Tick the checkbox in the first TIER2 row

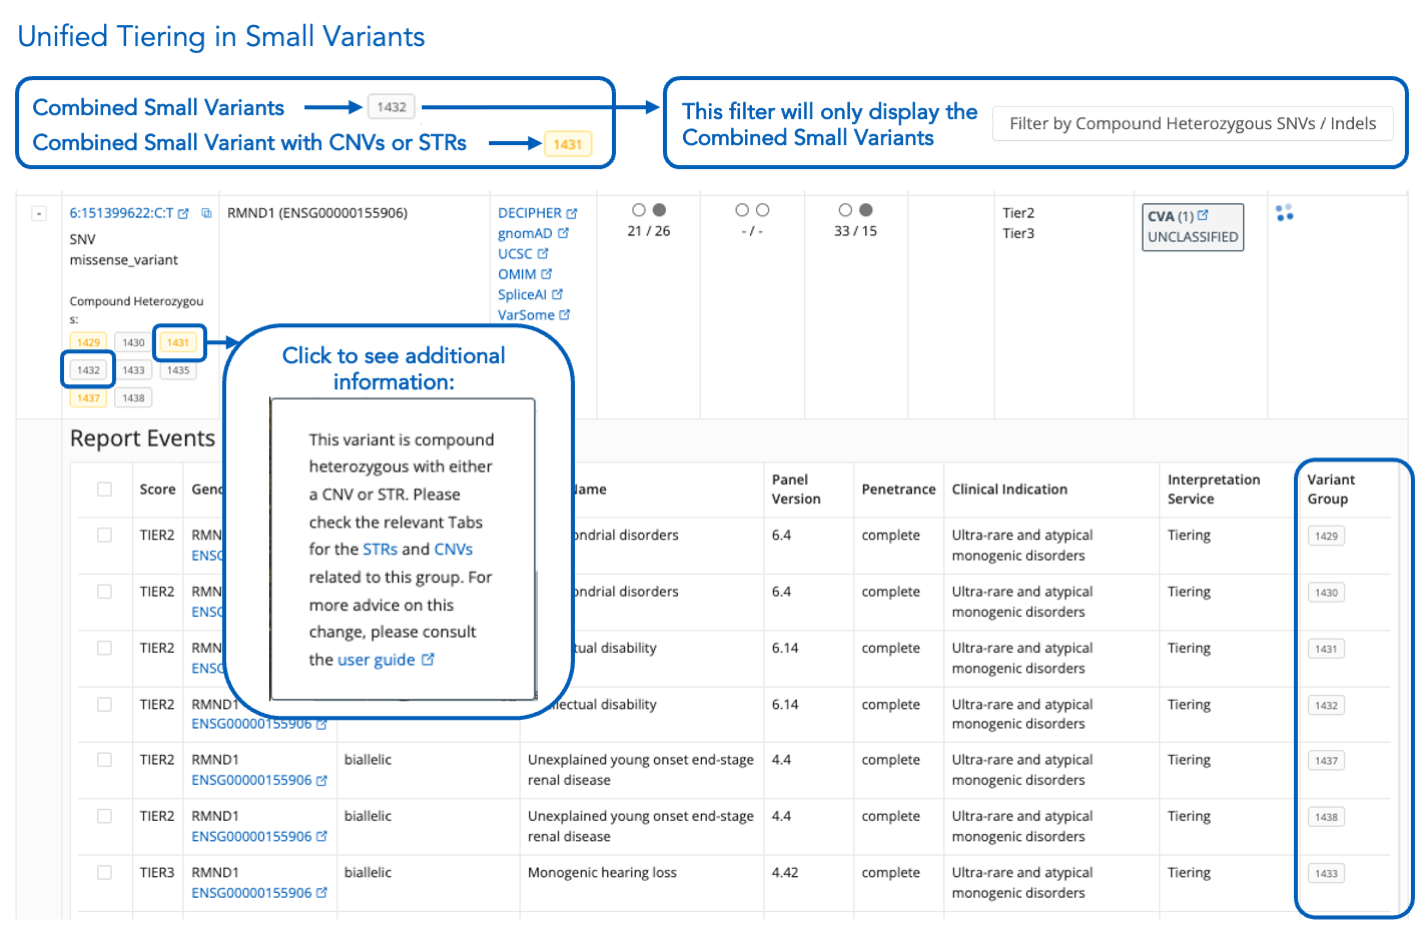[x=104, y=535]
